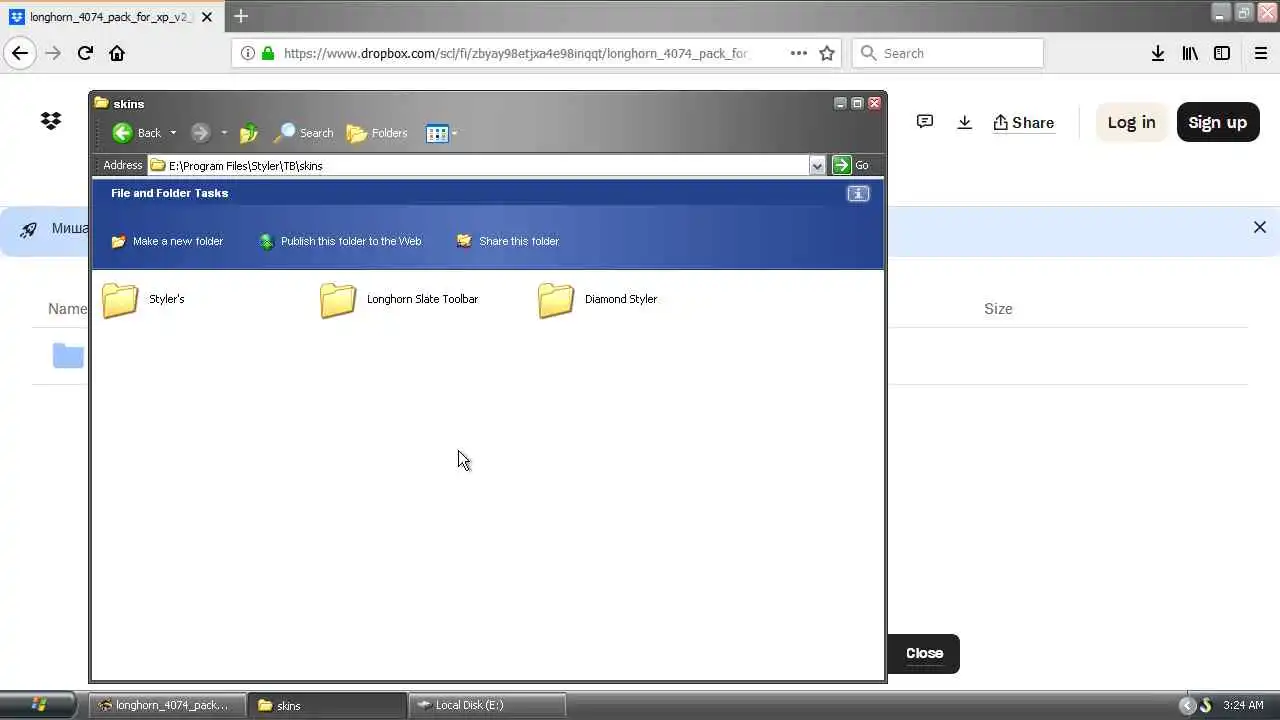Switch to Local Disk (E:) taskbar item
Screen dimensions: 1280x720
click(x=488, y=705)
